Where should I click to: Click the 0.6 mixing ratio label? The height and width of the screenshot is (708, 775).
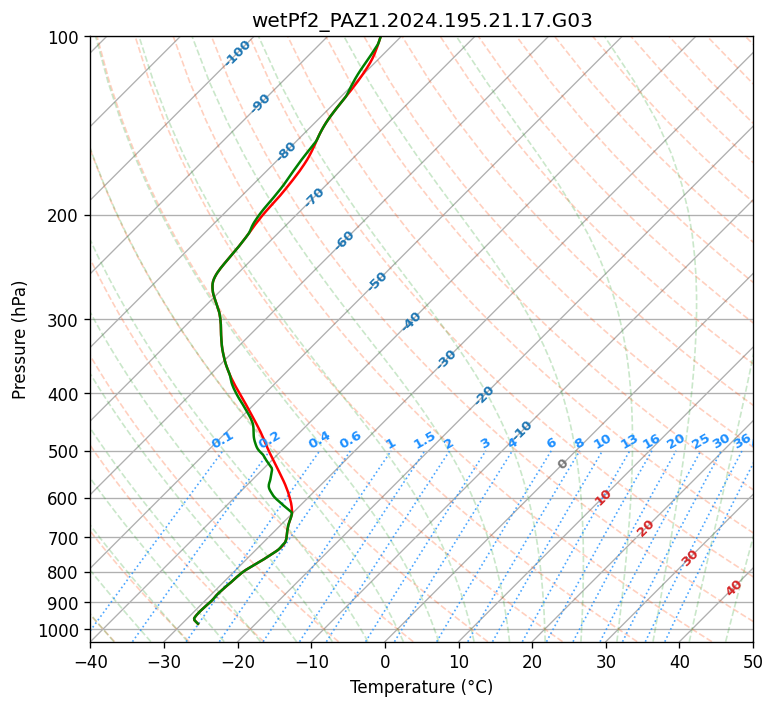(x=350, y=440)
